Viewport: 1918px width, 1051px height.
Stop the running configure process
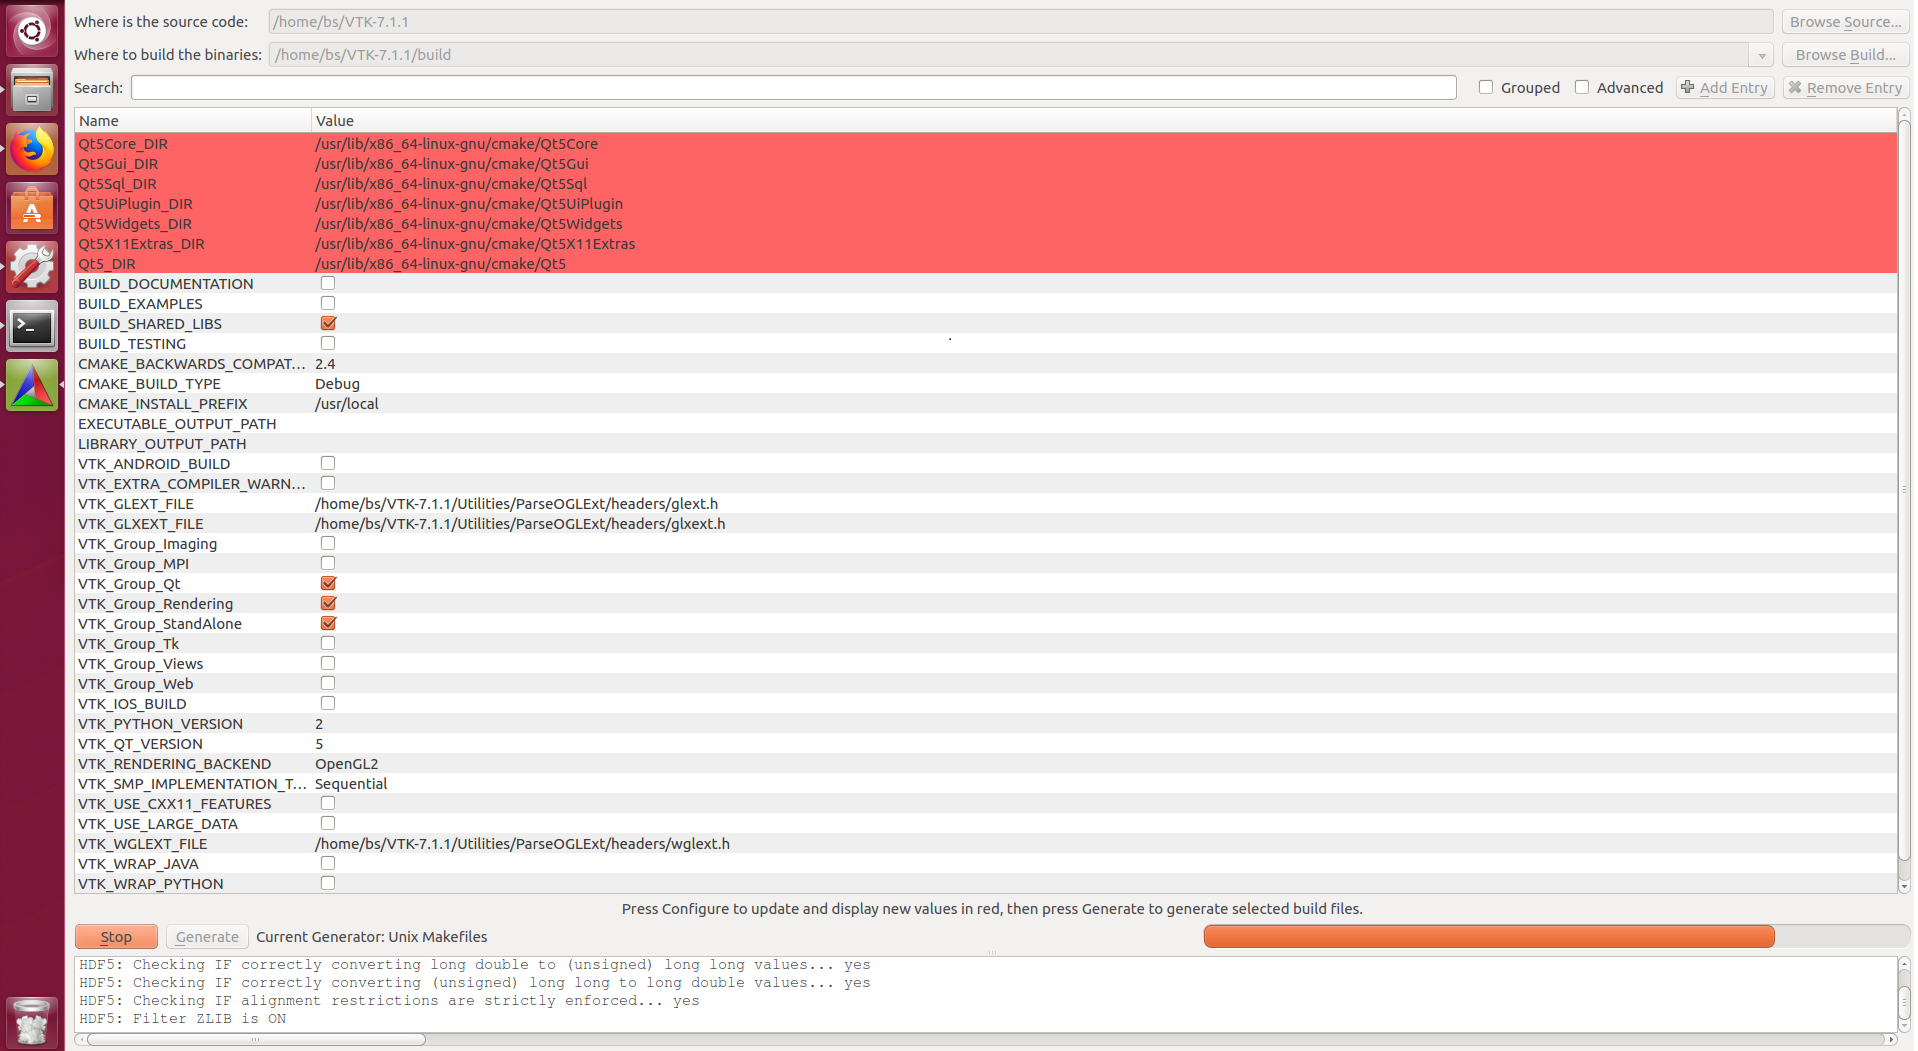pyautogui.click(x=116, y=937)
